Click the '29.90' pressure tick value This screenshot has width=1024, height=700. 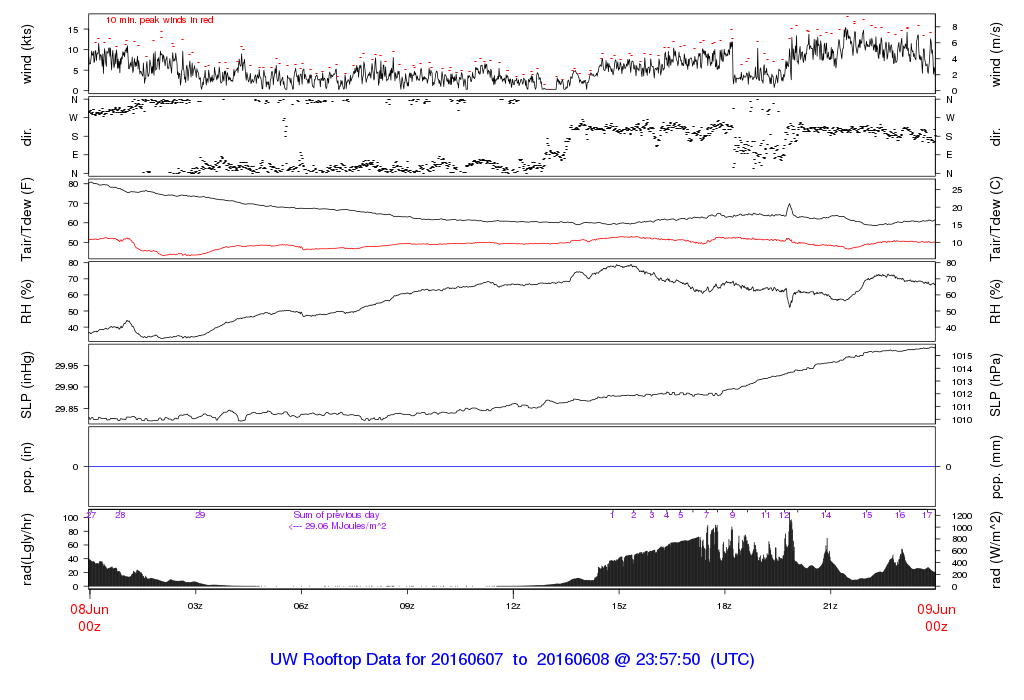[67, 387]
